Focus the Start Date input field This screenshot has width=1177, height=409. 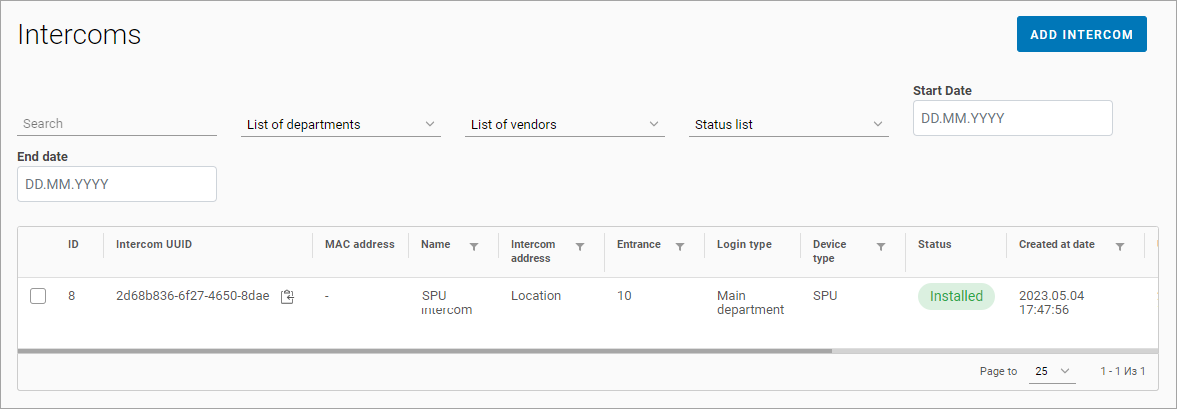(x=1012, y=118)
